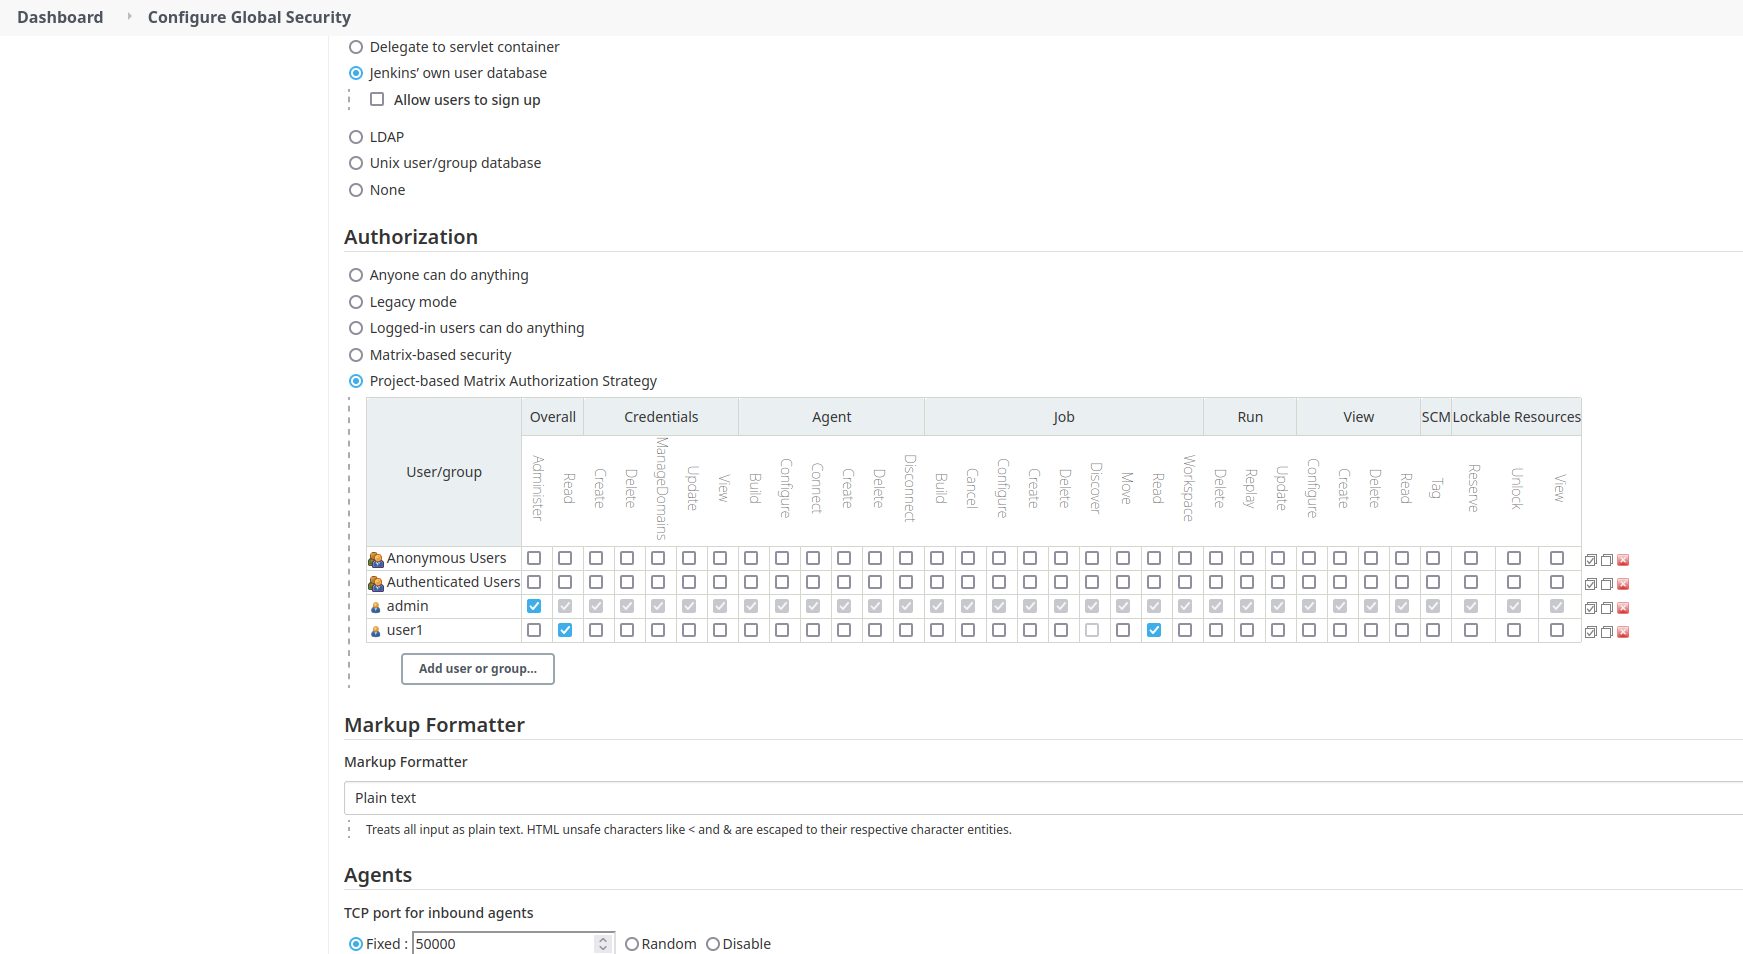Open the Markup Formatter Plain text dropdown
Image resolution: width=1743 pixels, height=954 pixels.
(1043, 798)
